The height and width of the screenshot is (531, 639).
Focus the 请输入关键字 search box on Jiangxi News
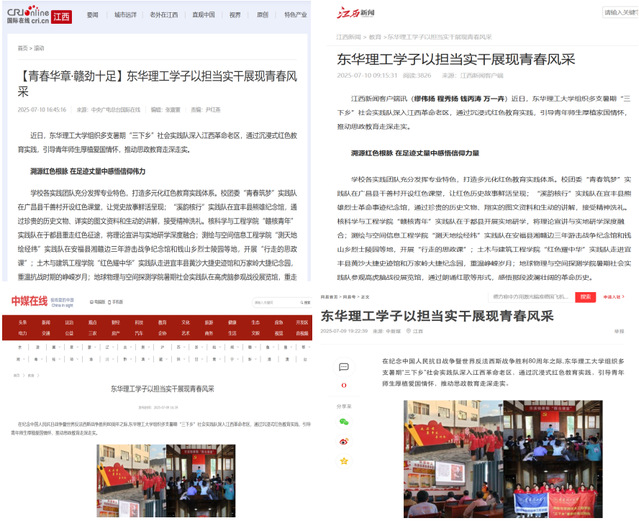point(621,13)
